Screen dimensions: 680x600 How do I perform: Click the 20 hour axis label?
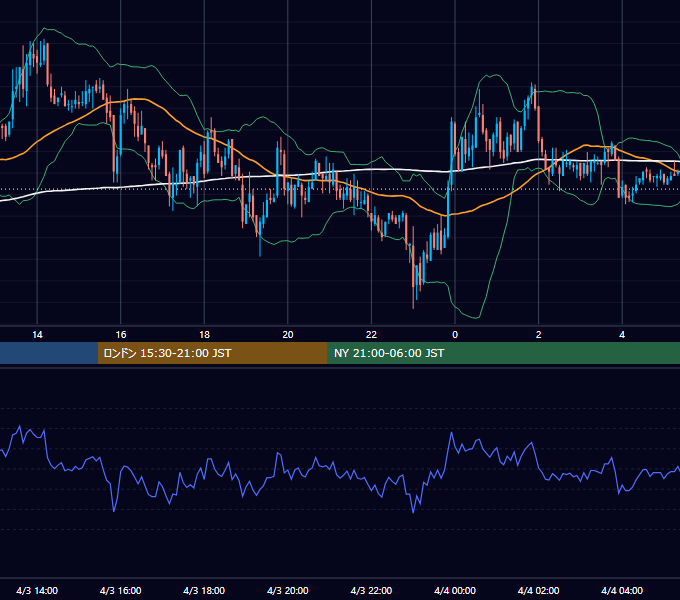[288, 335]
